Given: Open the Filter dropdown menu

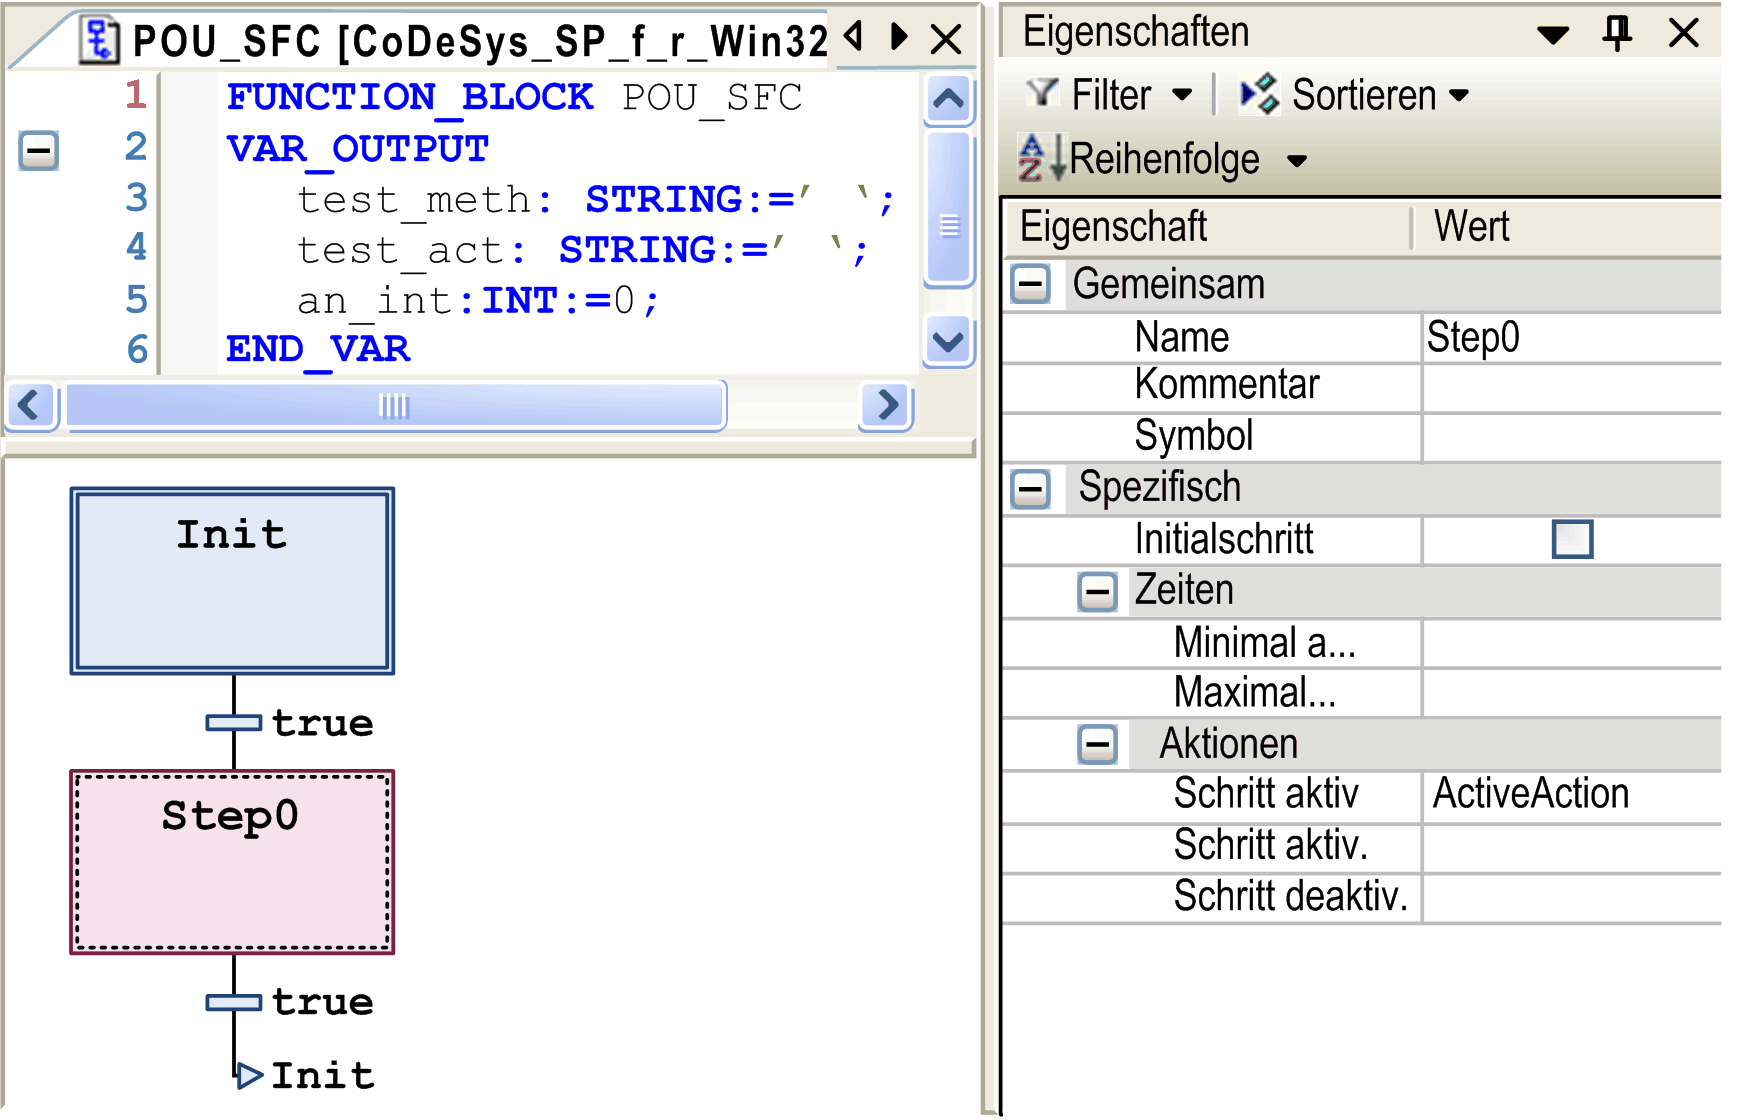Looking at the screenshot, I should [1184, 94].
